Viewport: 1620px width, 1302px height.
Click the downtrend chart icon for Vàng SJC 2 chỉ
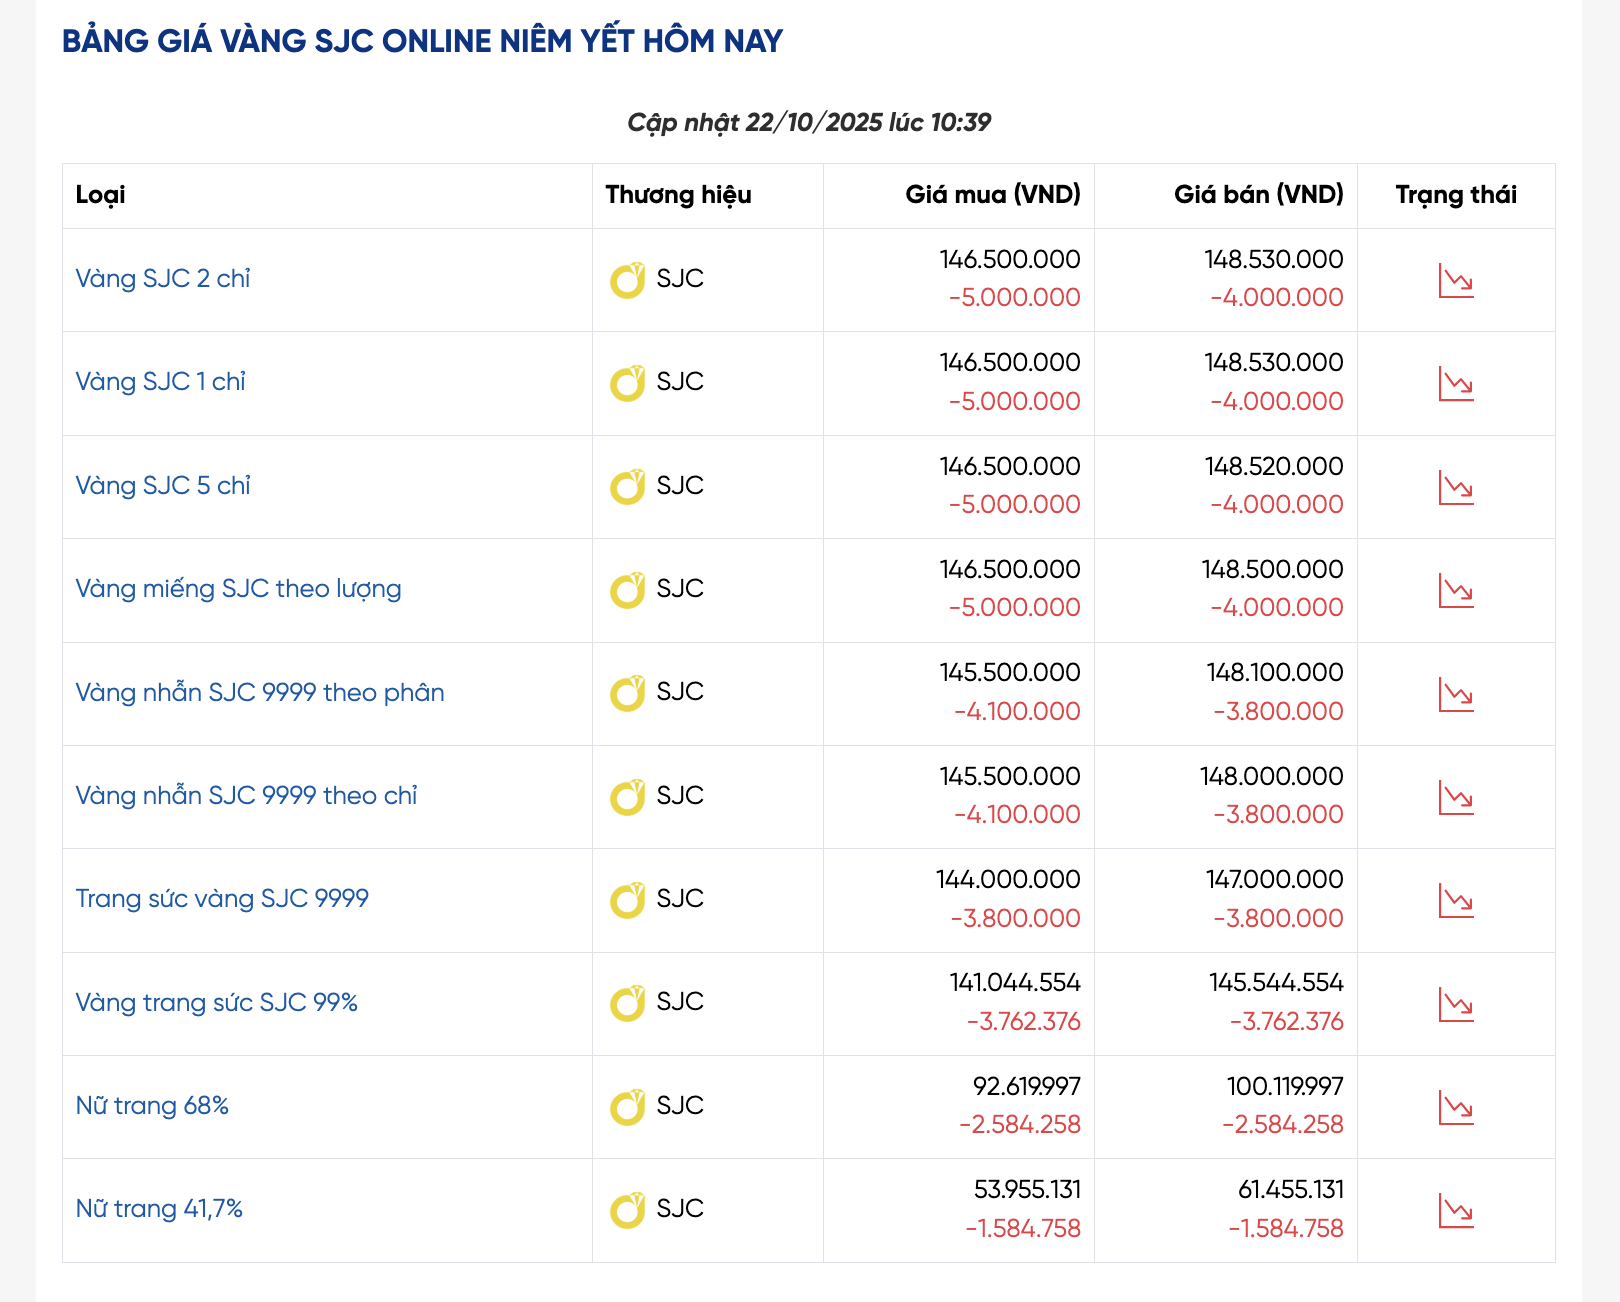pos(1456,281)
